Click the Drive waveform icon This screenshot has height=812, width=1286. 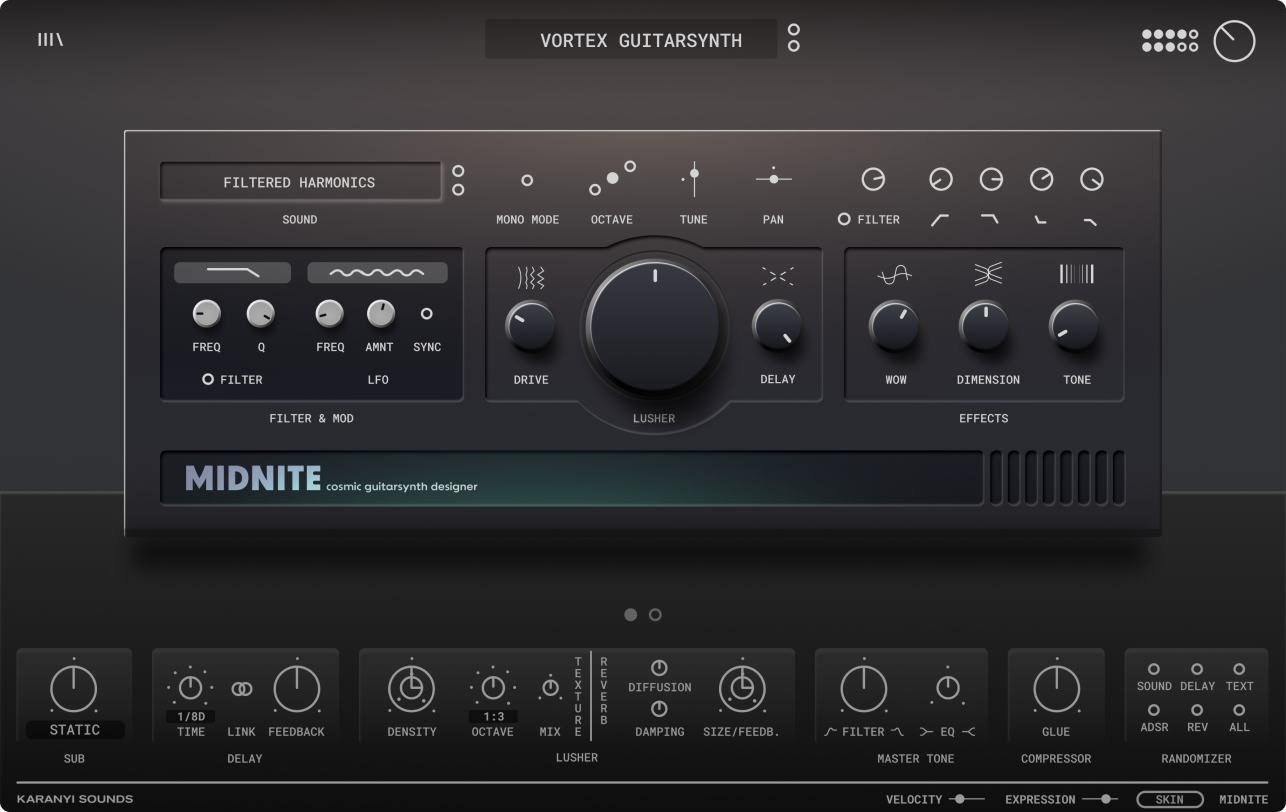pos(531,277)
